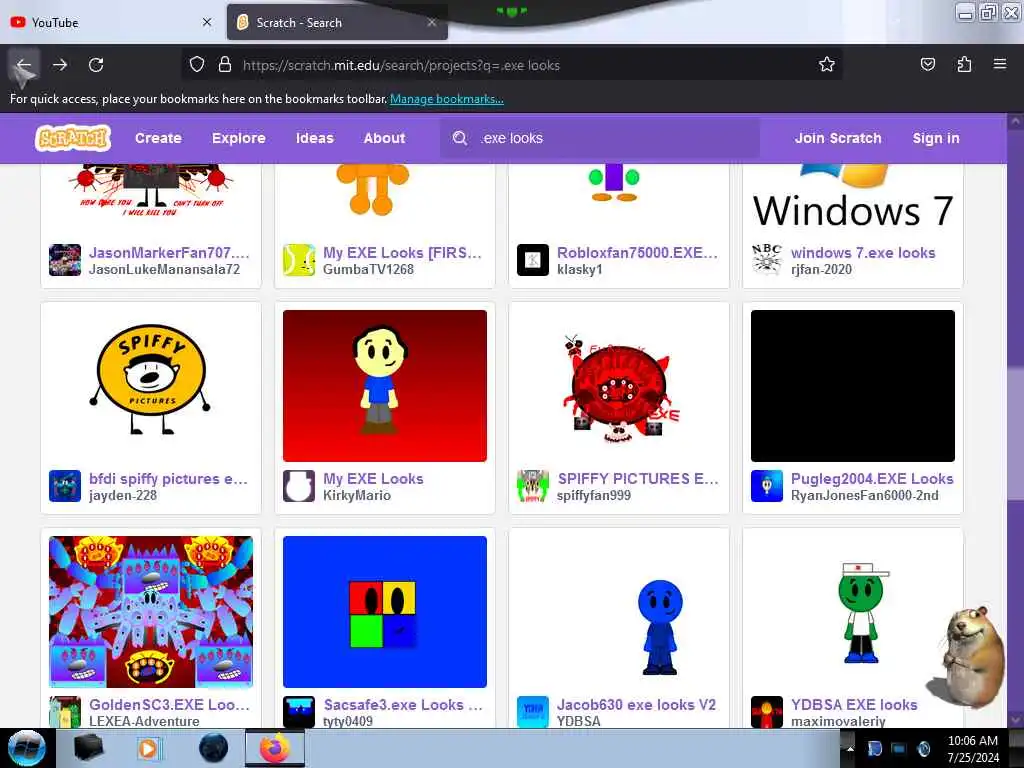Open the tracking protection shield icon
Viewport: 1024px width, 768px height.
point(197,65)
